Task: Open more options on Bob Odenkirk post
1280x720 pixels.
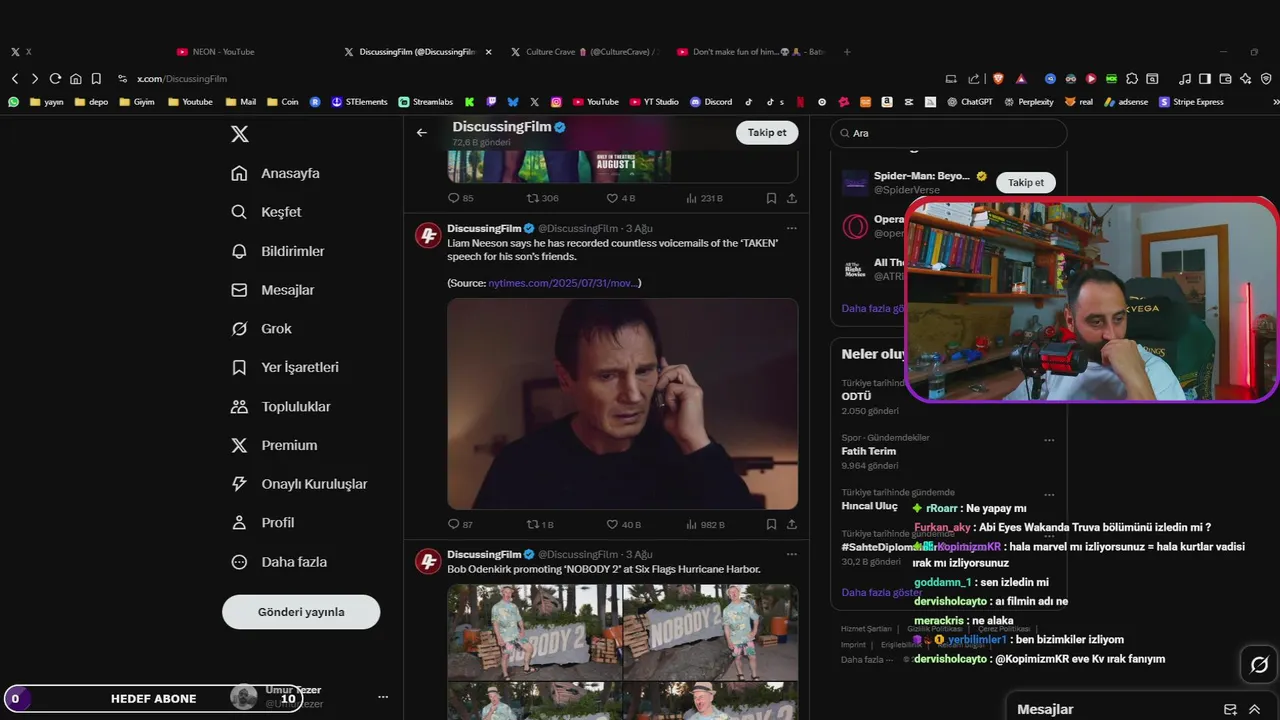Action: [x=791, y=554]
